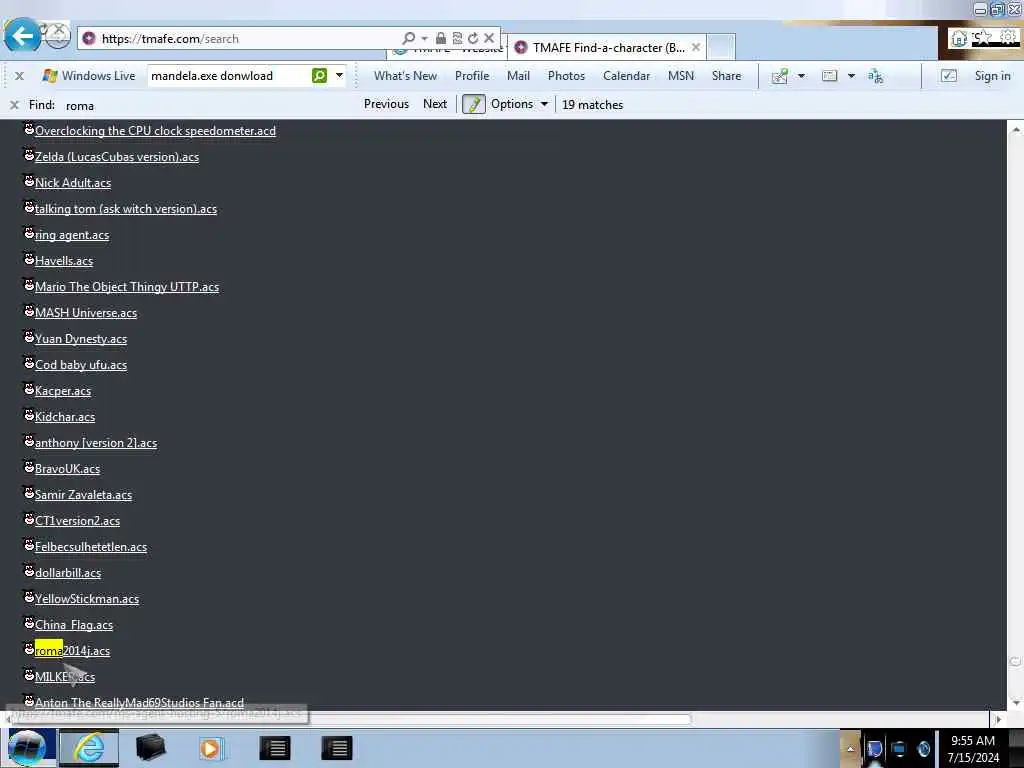Screen dimensions: 1024x768
Task: Switch to TMAFE Find-a-character tab
Action: [x=607, y=48]
